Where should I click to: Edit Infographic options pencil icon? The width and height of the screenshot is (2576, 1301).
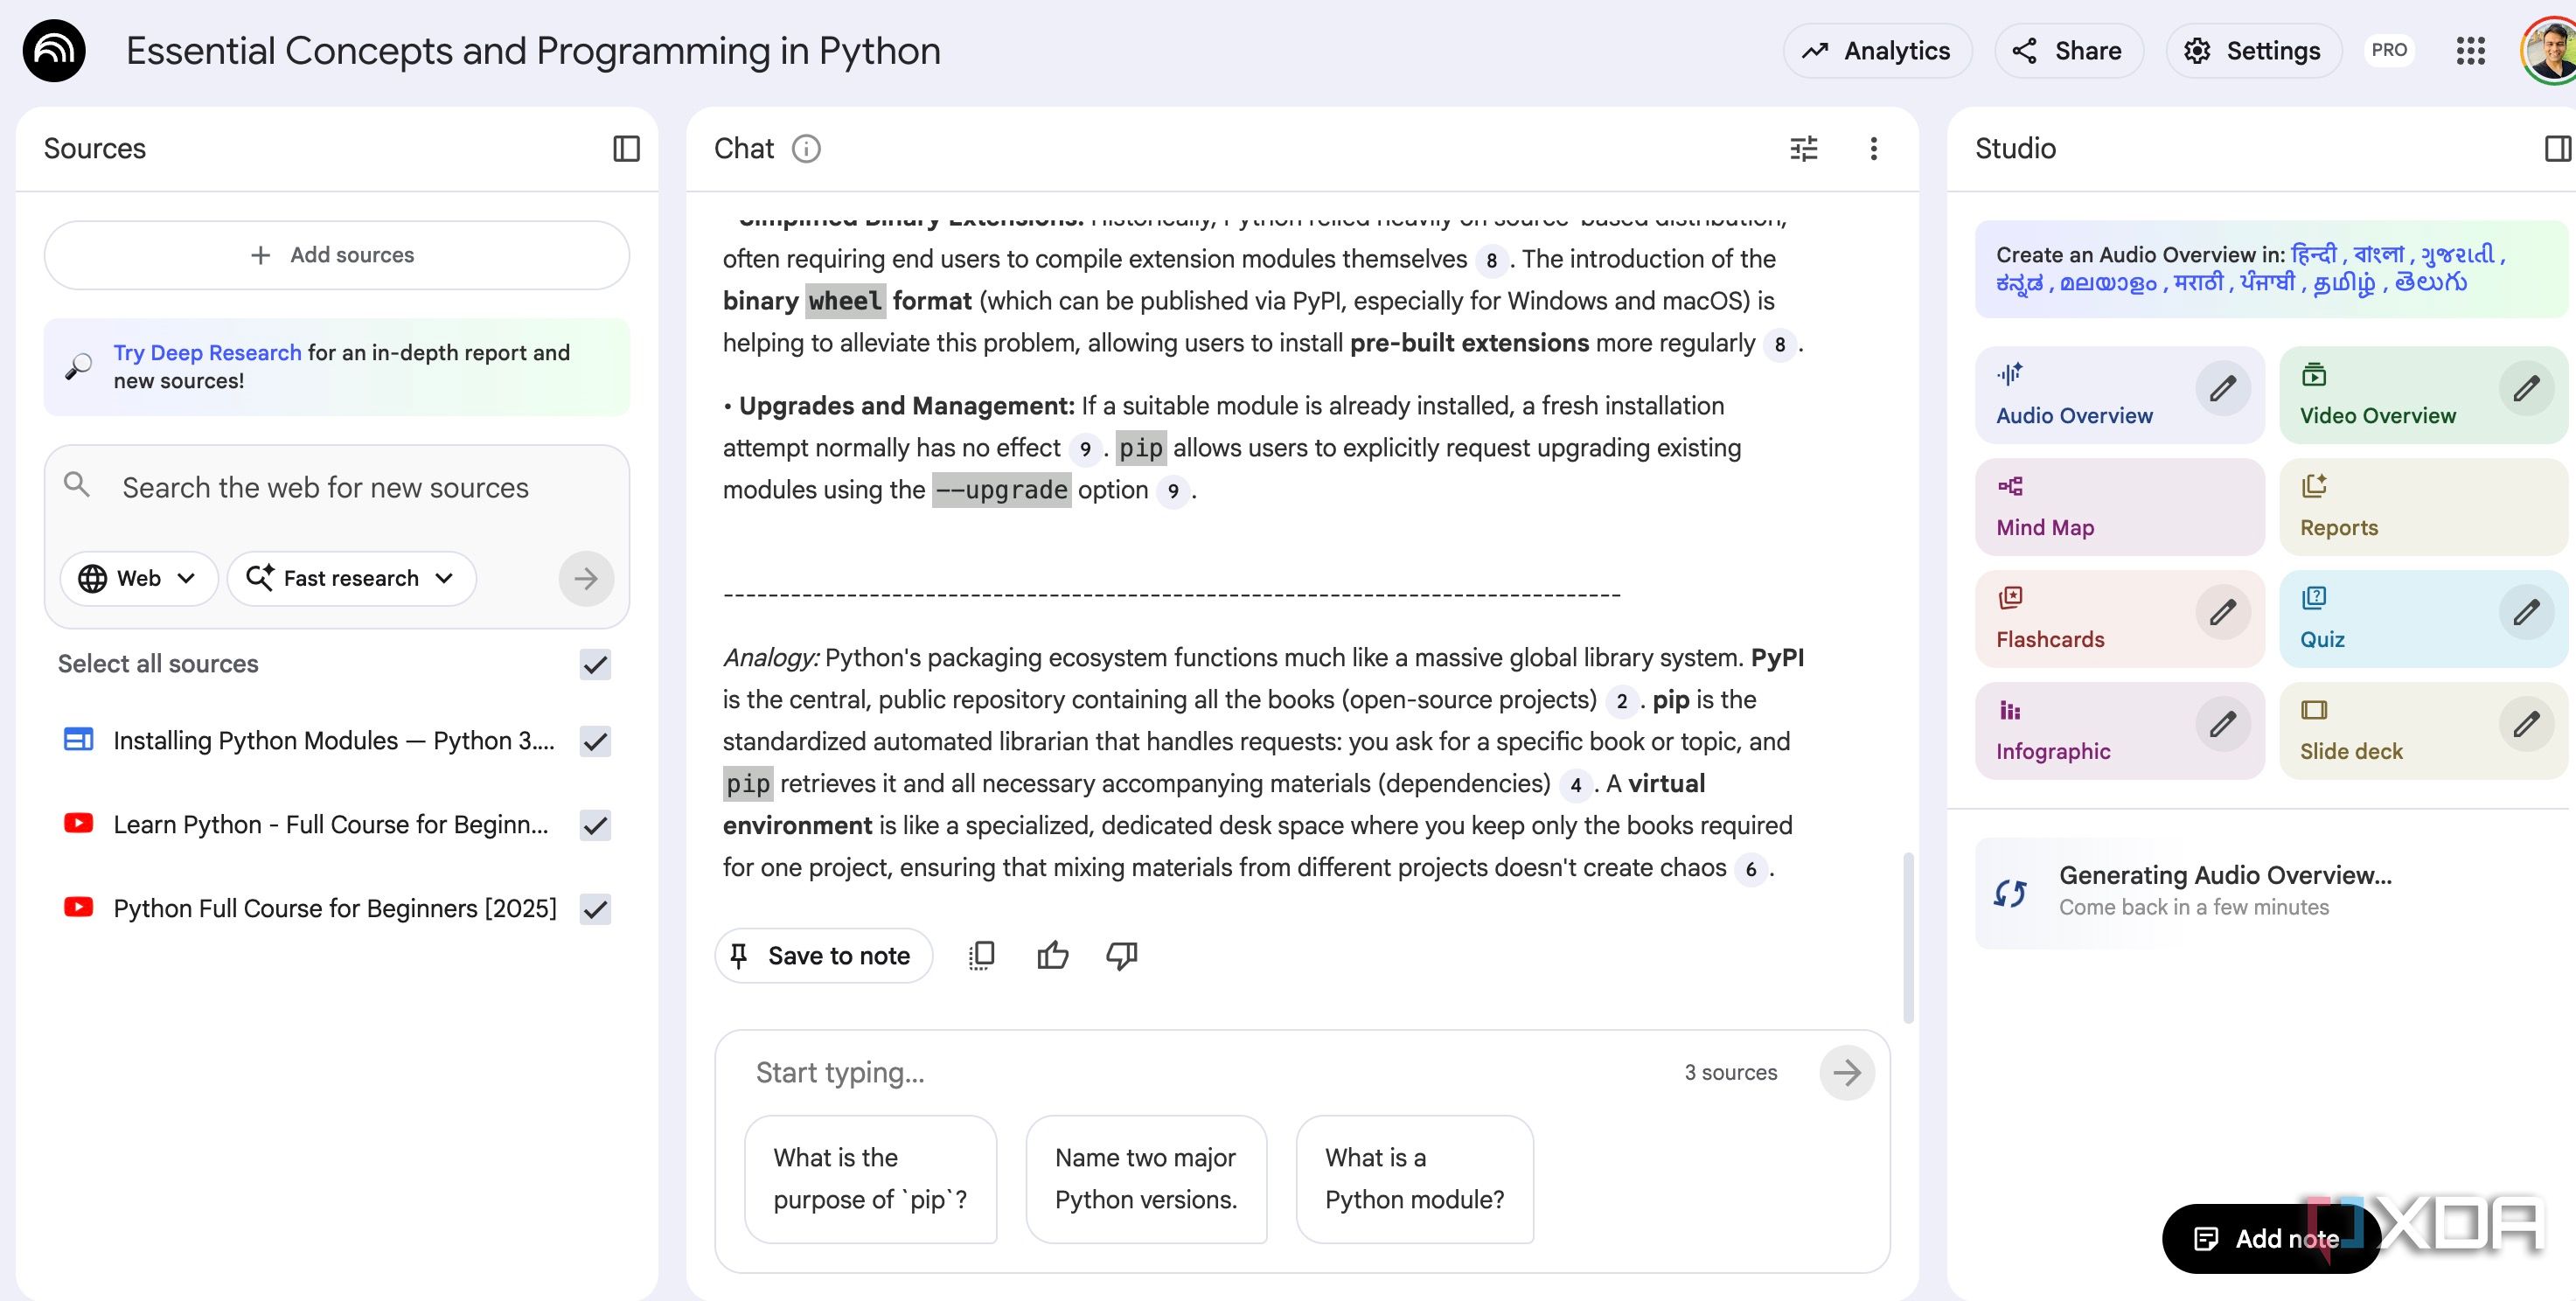(x=2222, y=724)
